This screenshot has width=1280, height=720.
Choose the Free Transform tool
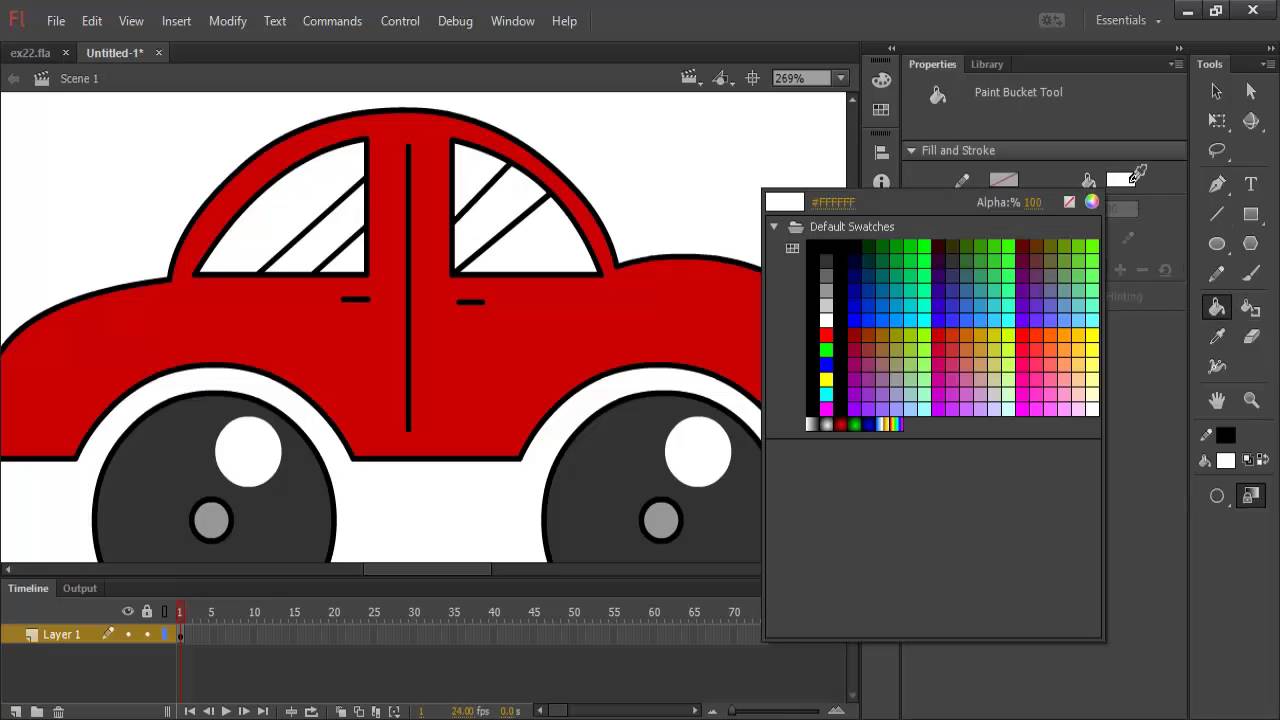[1217, 121]
